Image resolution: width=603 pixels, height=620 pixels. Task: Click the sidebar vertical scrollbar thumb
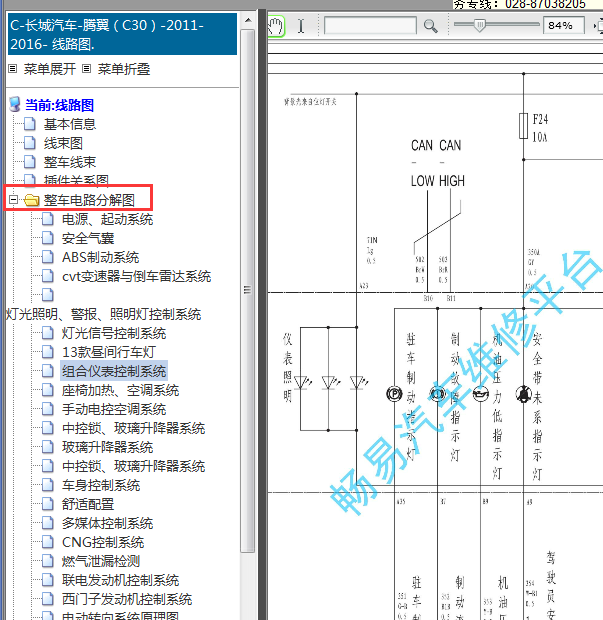pos(248,290)
